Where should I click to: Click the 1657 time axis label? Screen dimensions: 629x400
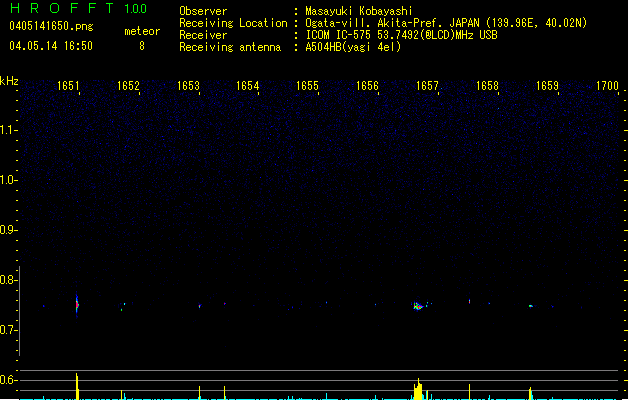point(427,86)
